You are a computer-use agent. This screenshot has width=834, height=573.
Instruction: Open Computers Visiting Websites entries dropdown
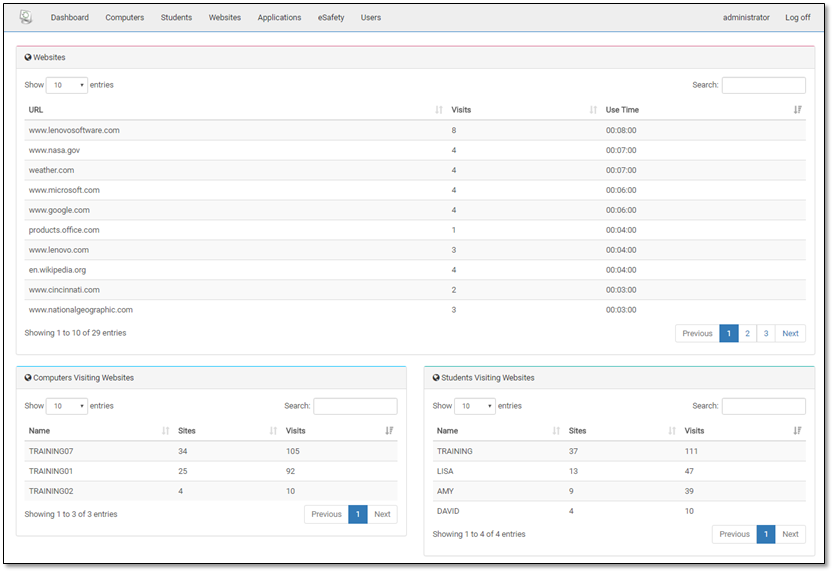click(x=67, y=406)
